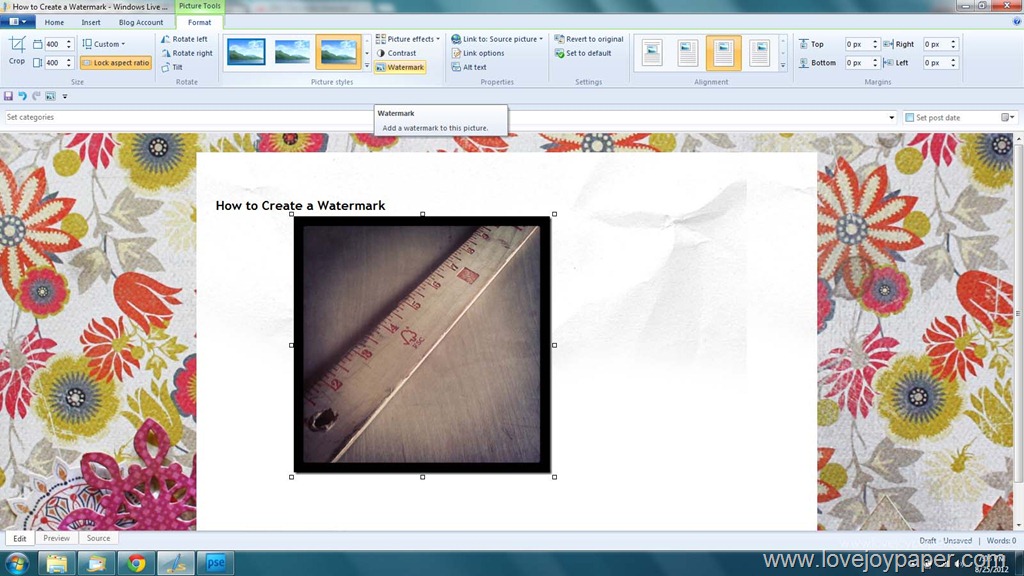The height and width of the screenshot is (576, 1024).
Task: Click Set to default
Action: tap(583, 53)
